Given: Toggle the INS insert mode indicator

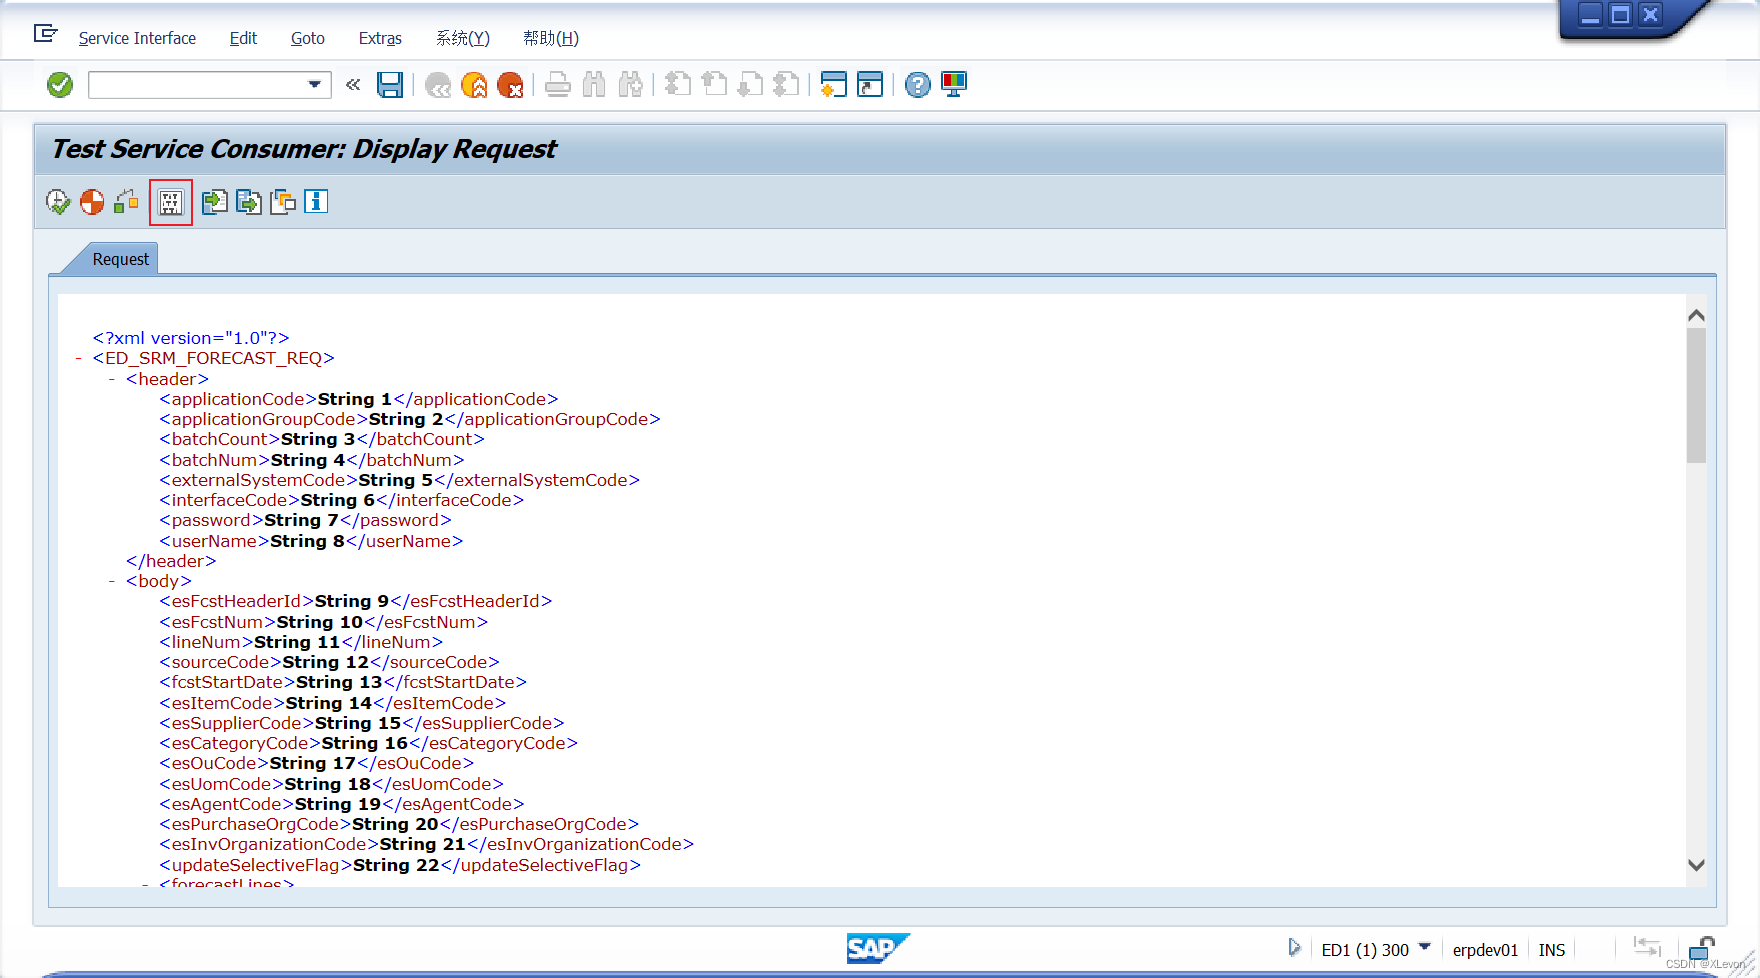Looking at the screenshot, I should click(x=1551, y=950).
